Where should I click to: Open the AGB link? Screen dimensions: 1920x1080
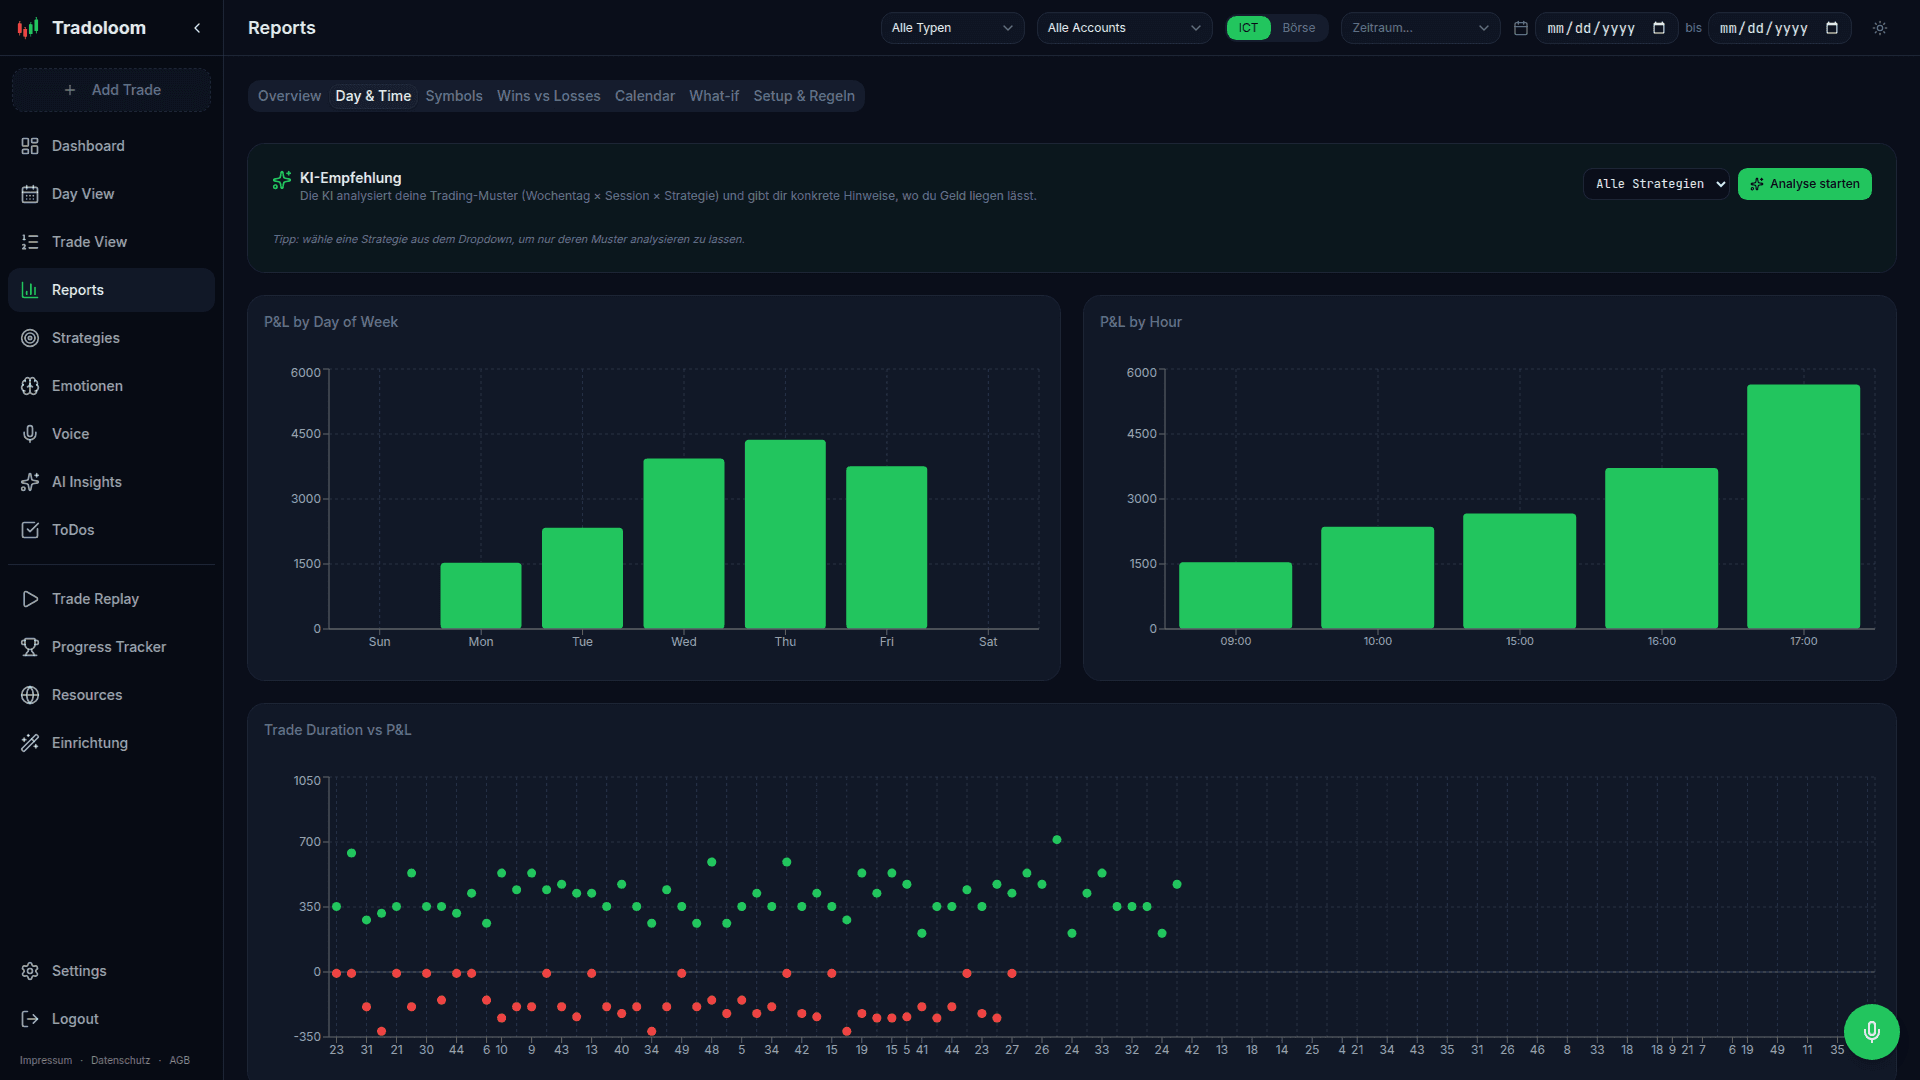(x=180, y=1060)
